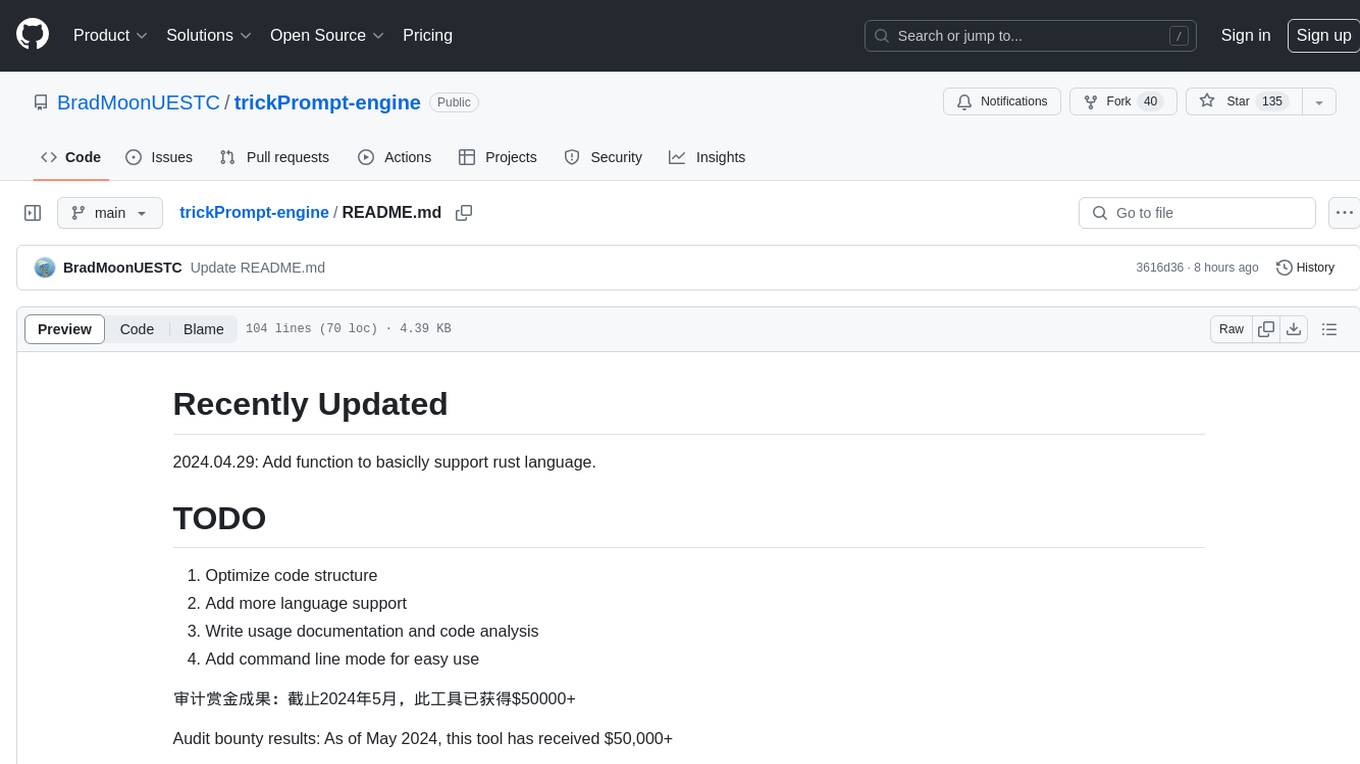Viewport: 1360px width, 764px height.
Task: Open trickPrompt-engine breadcrumb link
Action: (x=254, y=212)
